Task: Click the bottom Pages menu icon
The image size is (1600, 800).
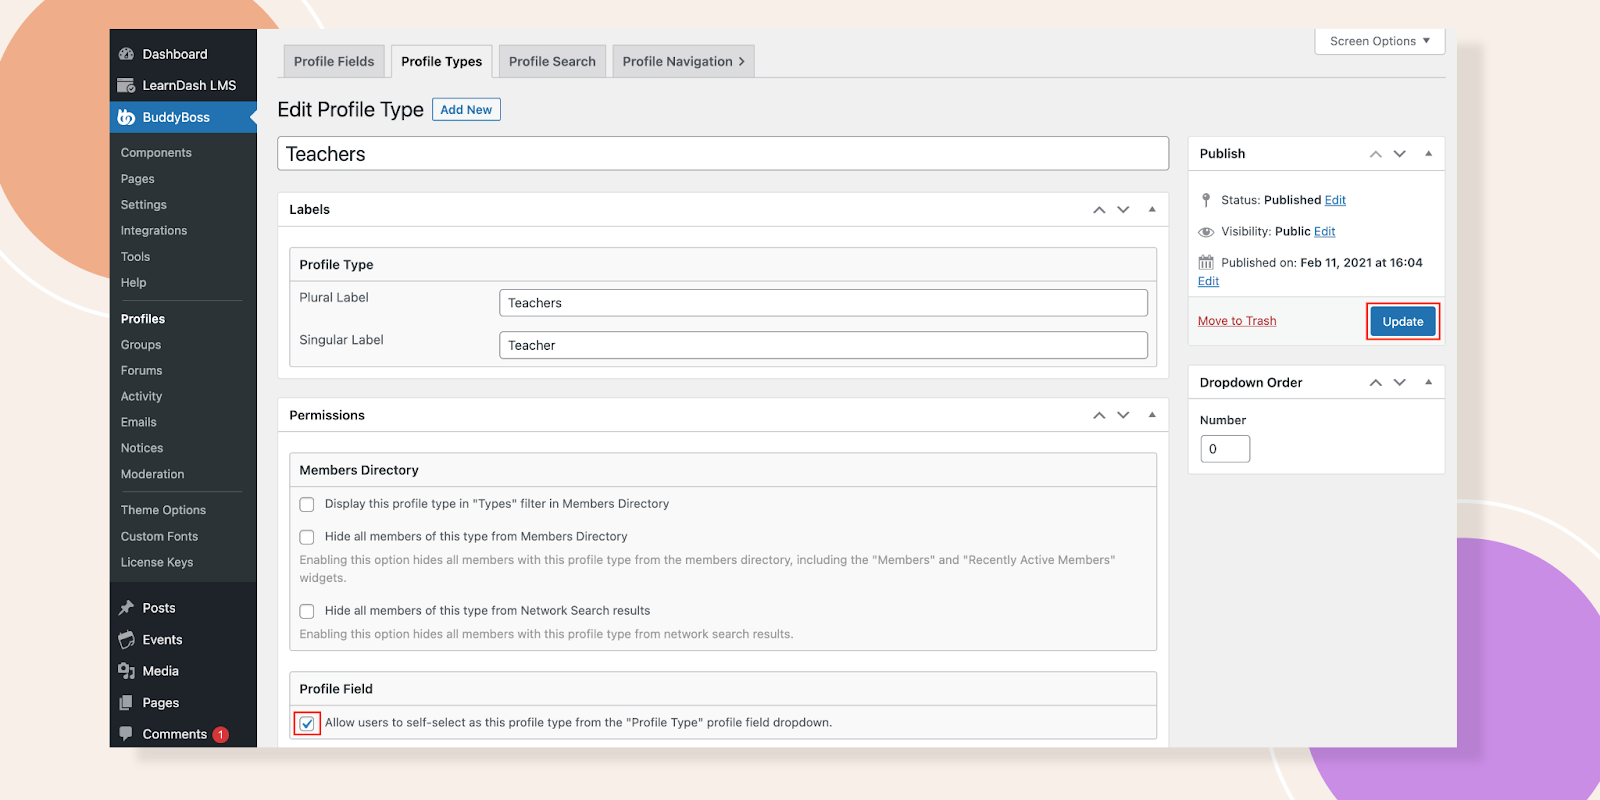Action: 126,703
